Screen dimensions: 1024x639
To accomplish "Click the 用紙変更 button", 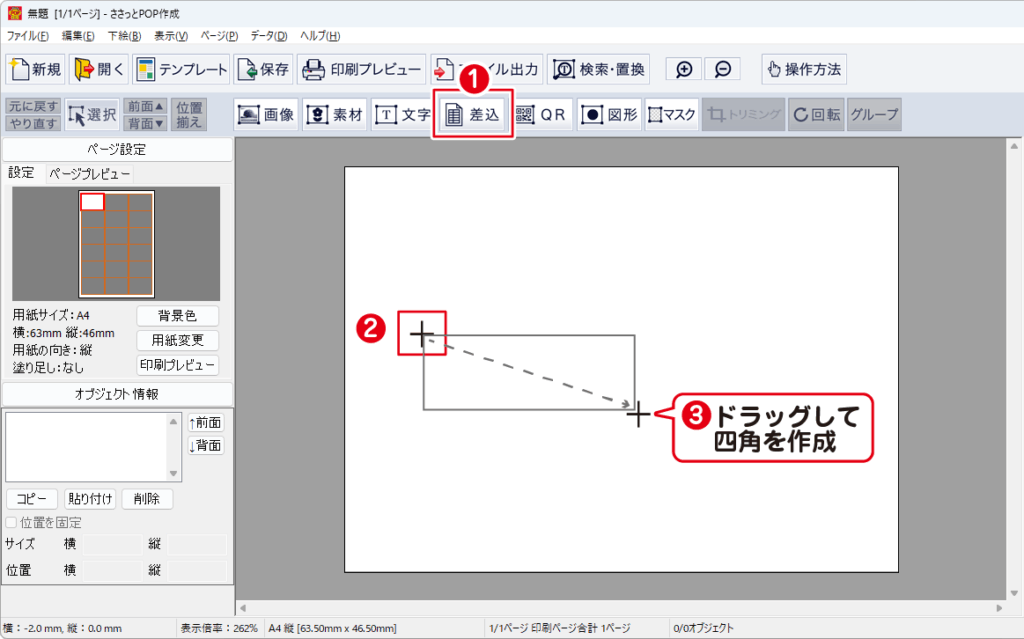I will [x=177, y=340].
